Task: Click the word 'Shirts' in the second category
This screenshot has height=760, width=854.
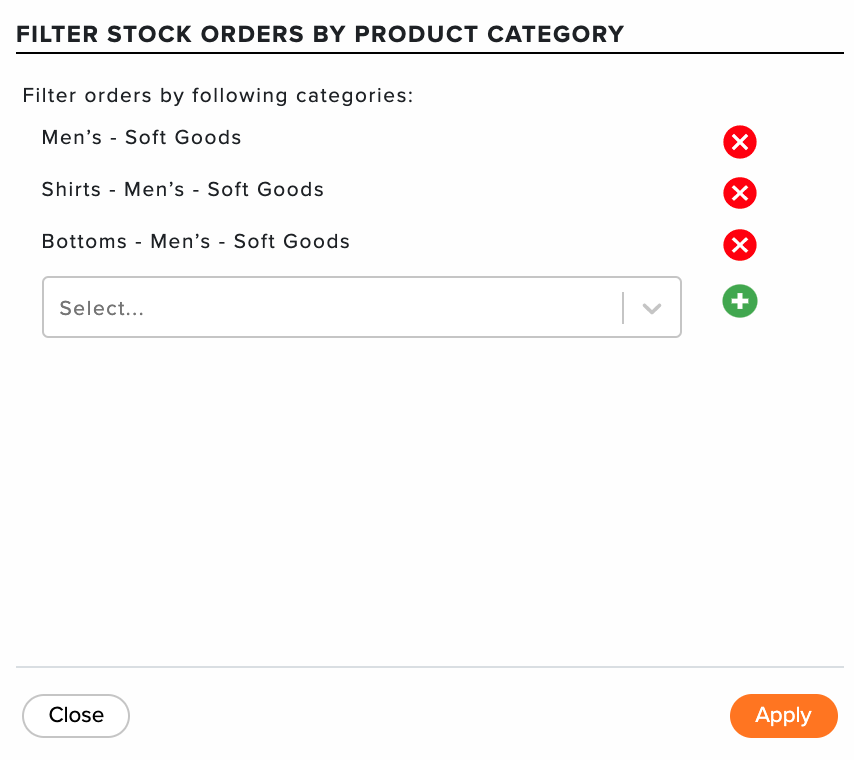Action: pos(71,189)
